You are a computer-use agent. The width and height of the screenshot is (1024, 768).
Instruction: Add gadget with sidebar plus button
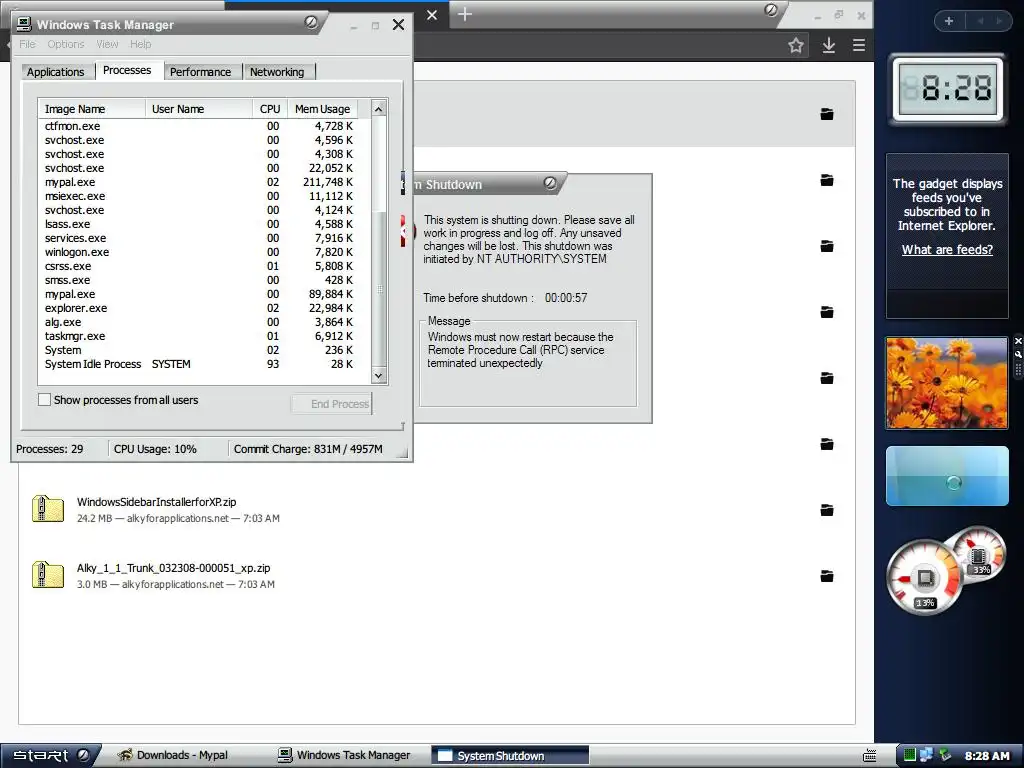point(949,21)
